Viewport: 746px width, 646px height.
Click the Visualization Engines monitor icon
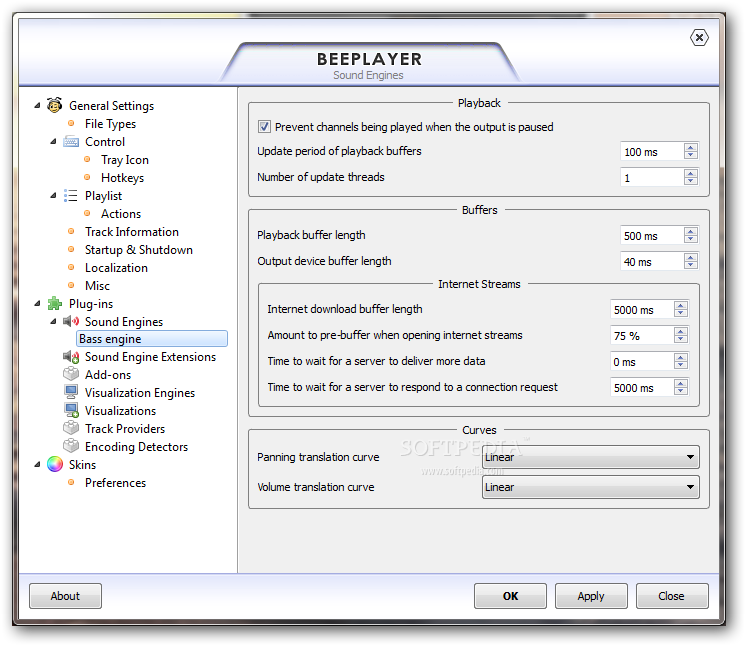tap(71, 392)
